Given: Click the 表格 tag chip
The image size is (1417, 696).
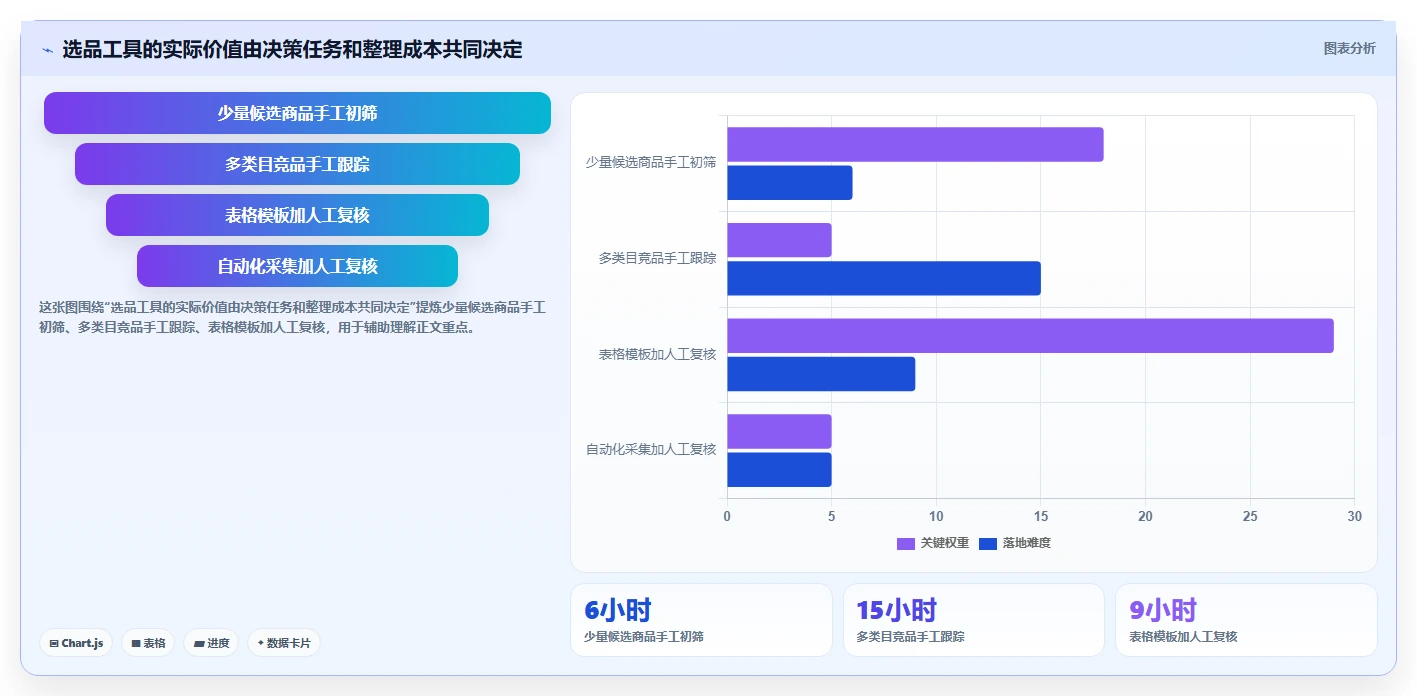Looking at the screenshot, I should (148, 643).
